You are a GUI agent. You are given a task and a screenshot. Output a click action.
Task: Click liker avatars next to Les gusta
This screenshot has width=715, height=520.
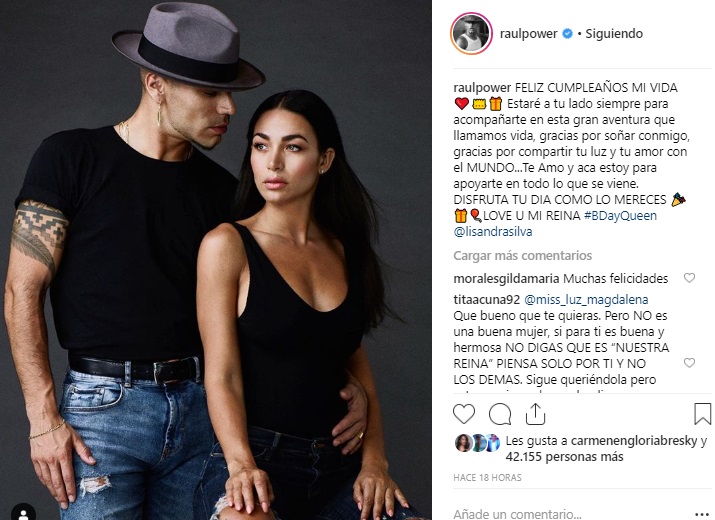pos(477,443)
